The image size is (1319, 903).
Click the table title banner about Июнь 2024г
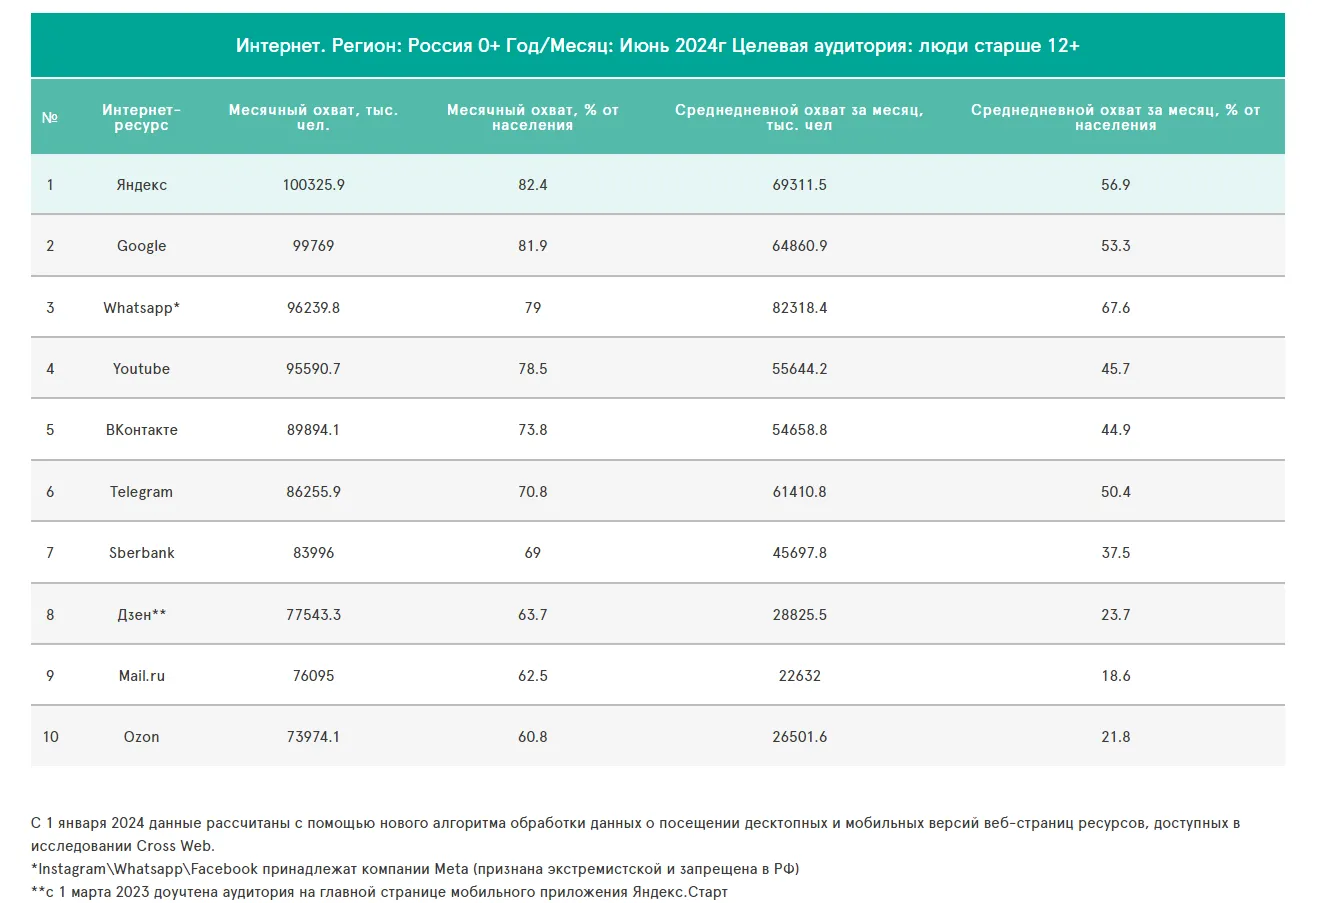point(657,46)
